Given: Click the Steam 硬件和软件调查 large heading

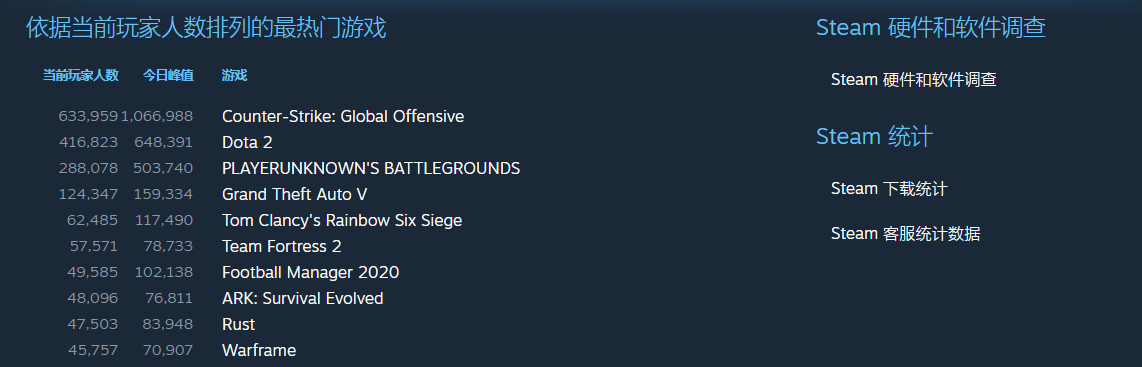Looking at the screenshot, I should tap(931, 28).
